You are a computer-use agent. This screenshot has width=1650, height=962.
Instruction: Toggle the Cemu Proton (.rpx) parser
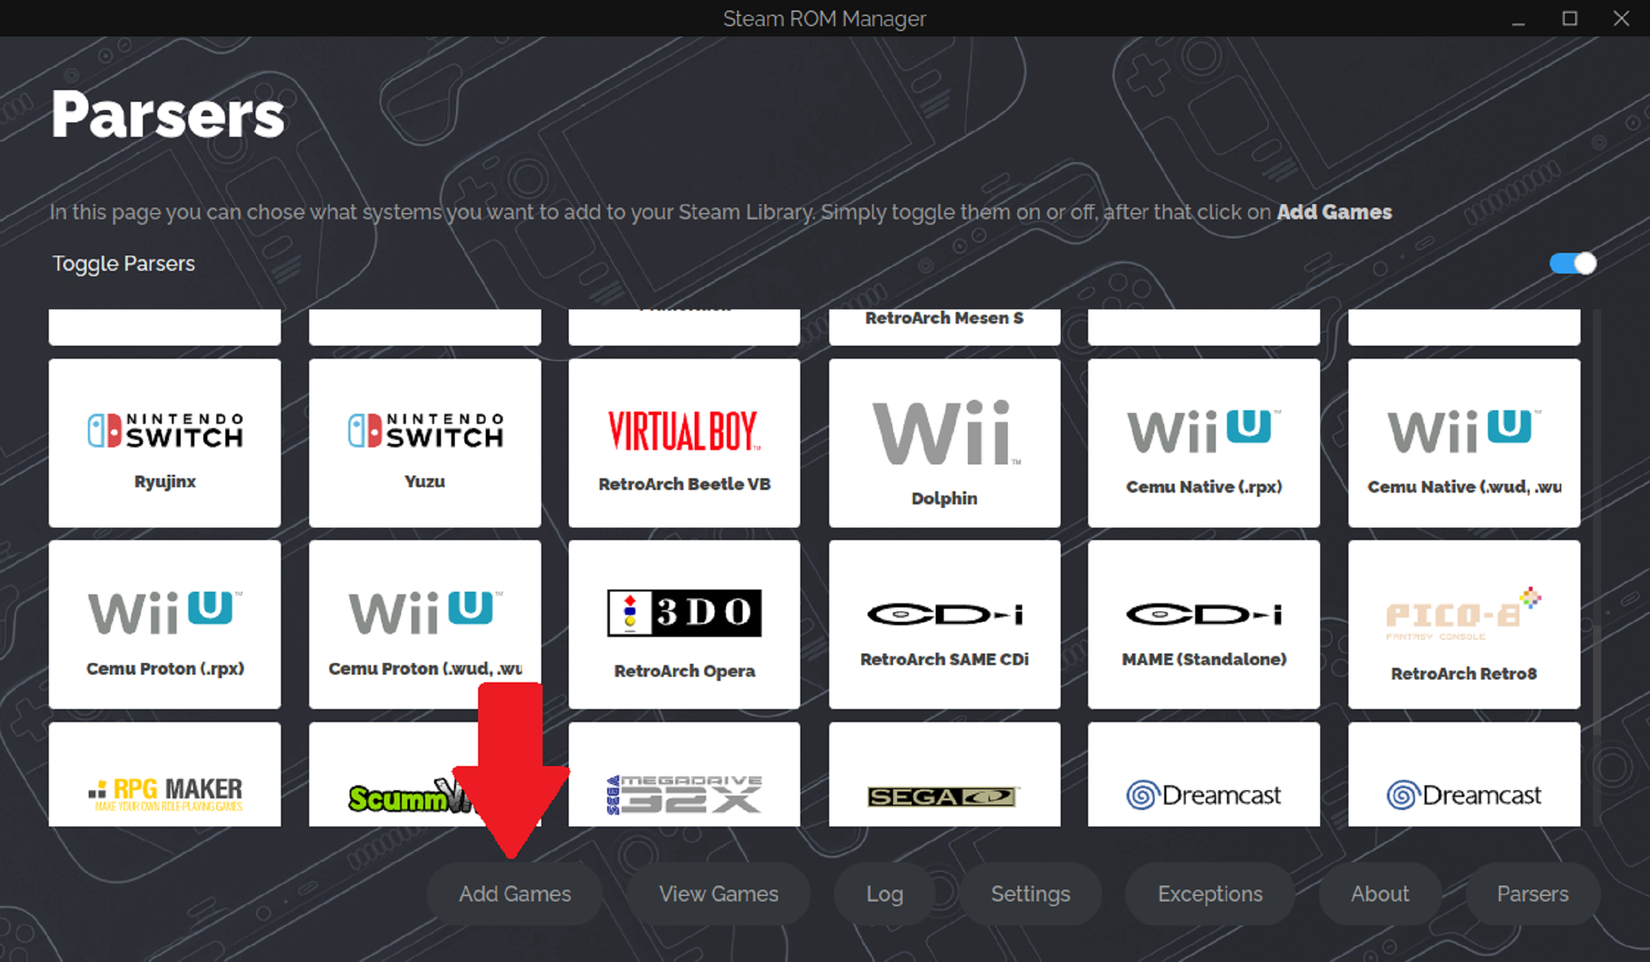click(164, 624)
